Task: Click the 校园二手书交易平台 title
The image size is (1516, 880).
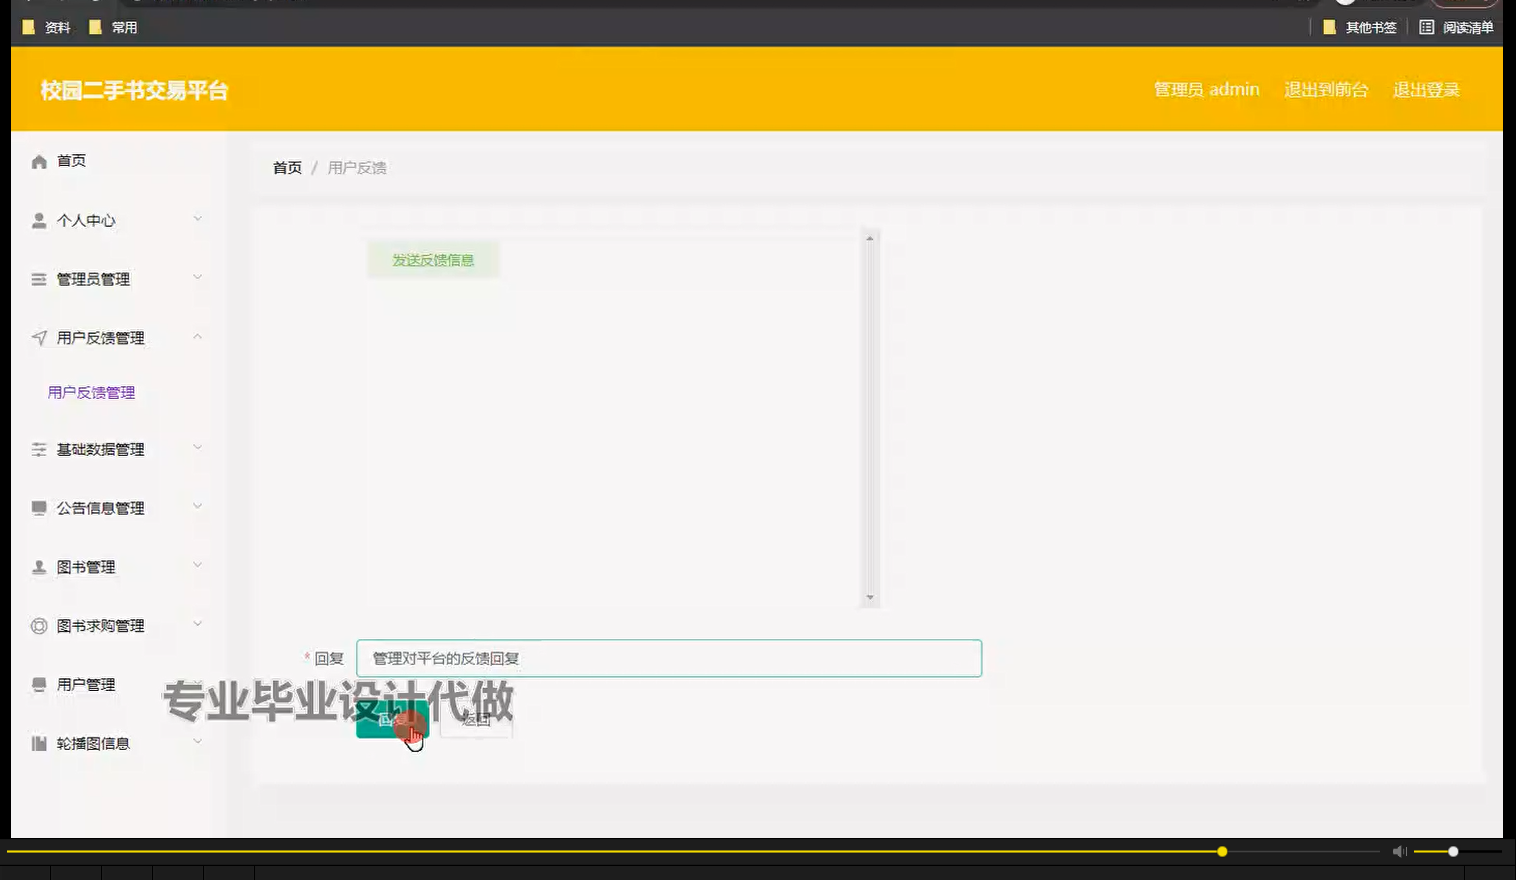Action: click(x=134, y=91)
